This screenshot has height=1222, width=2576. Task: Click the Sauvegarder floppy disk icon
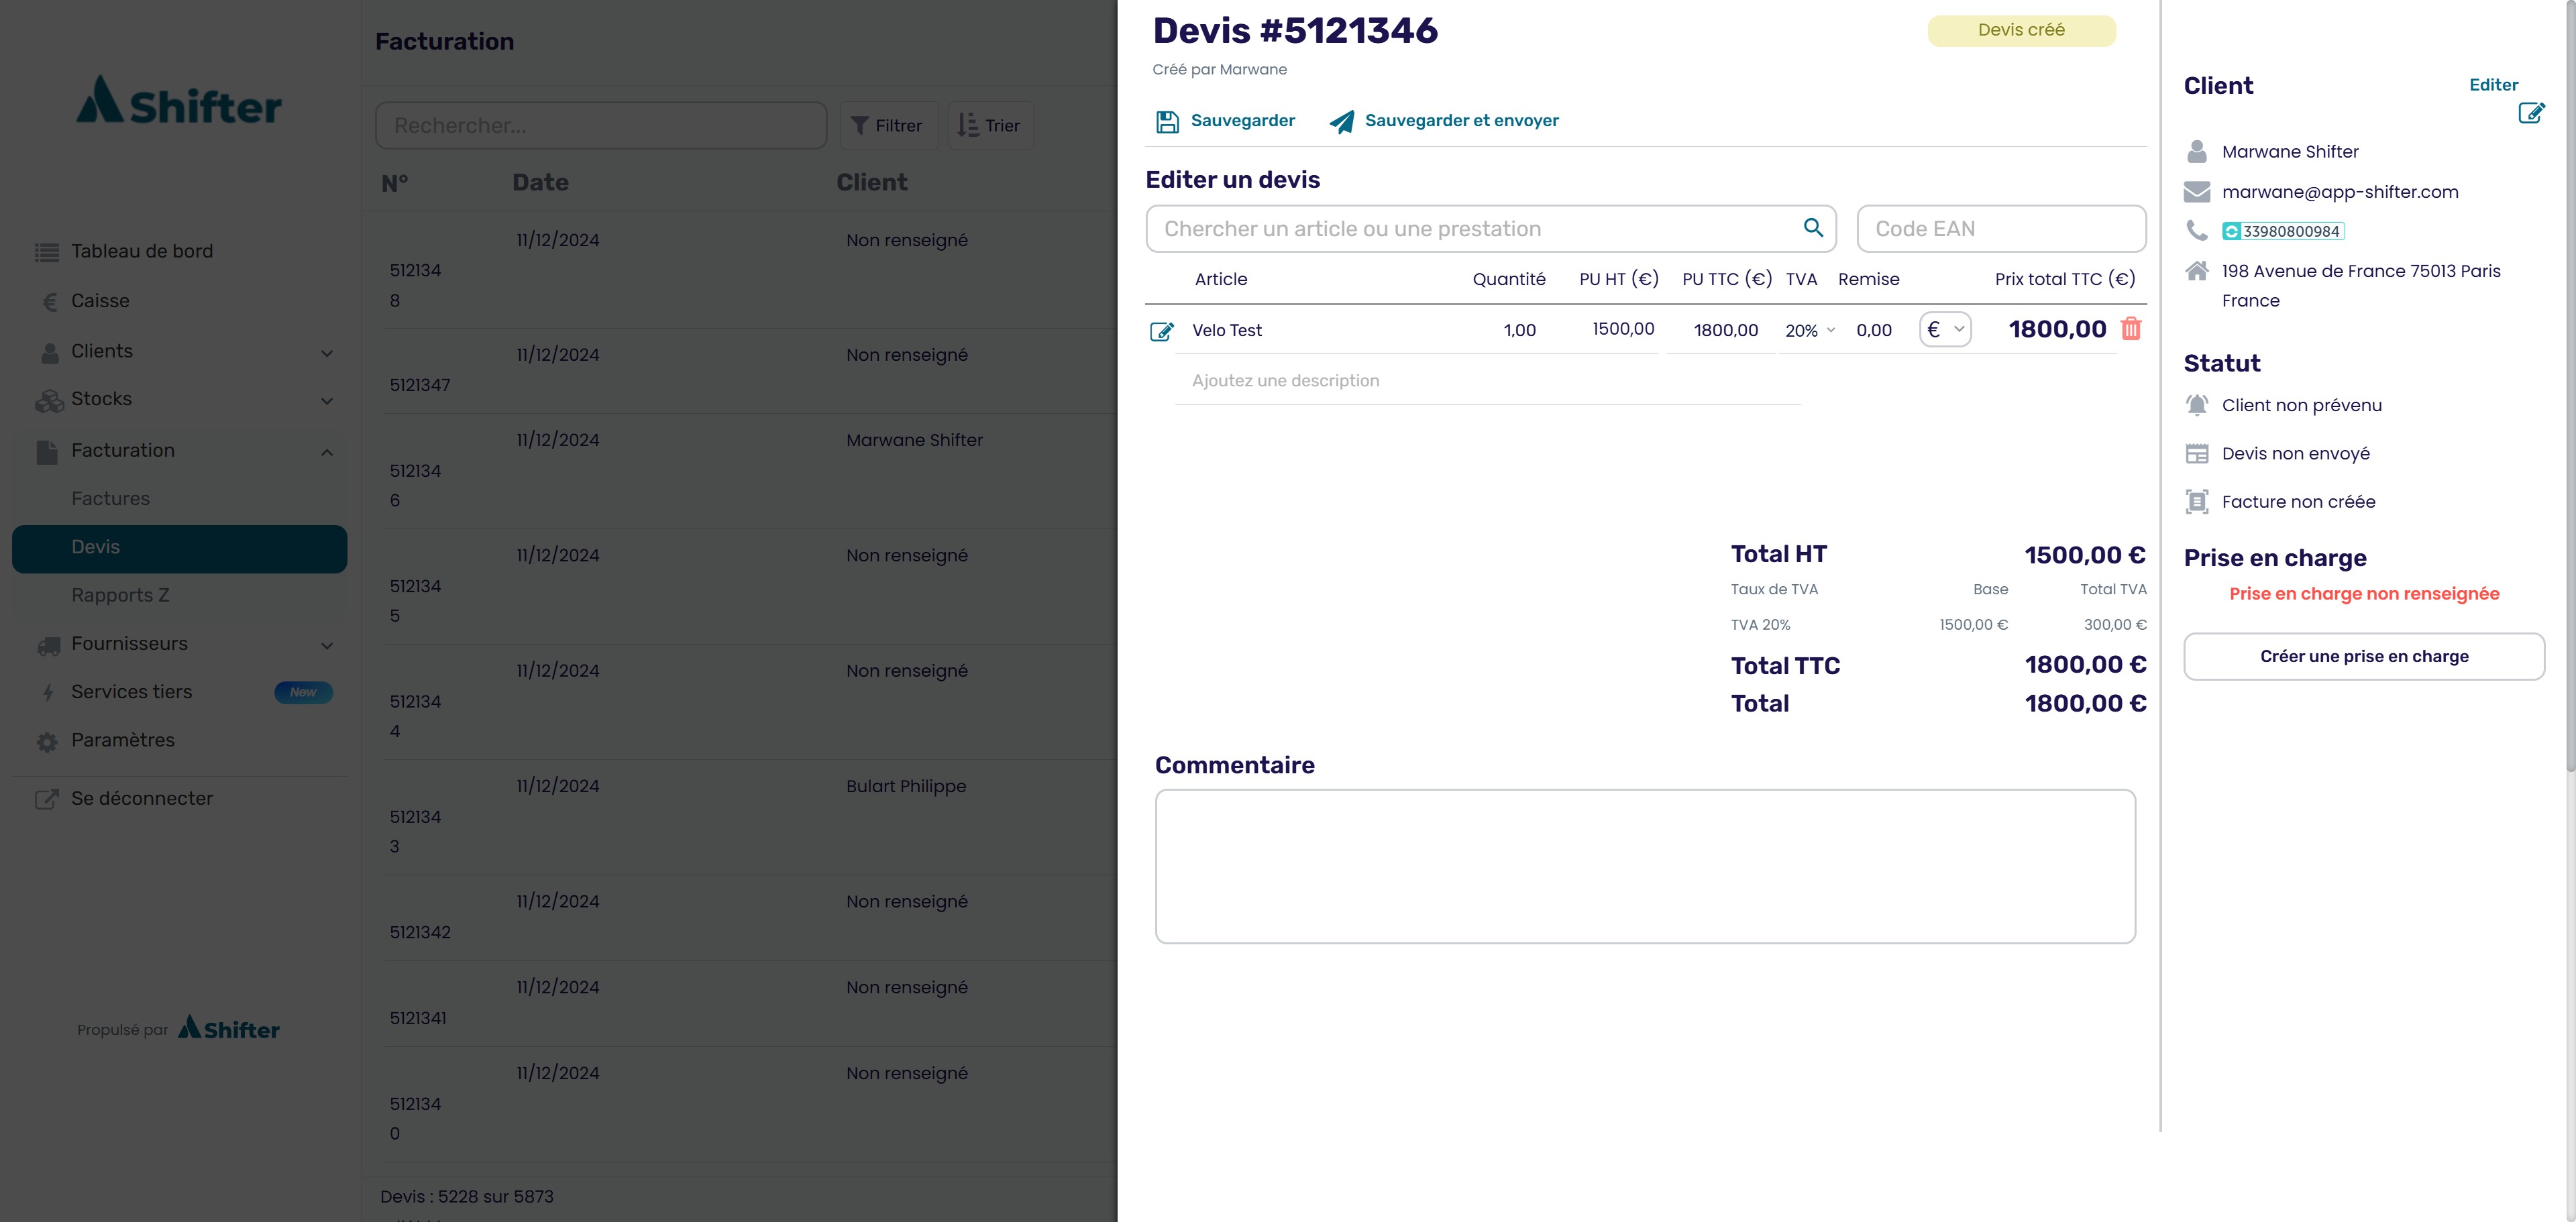[1167, 121]
